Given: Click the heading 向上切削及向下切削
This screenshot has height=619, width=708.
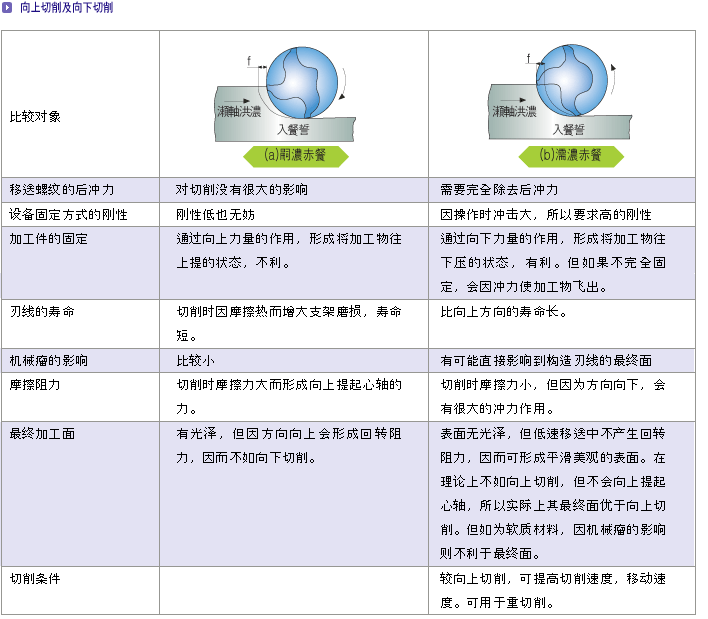Looking at the screenshot, I should 67,8.
